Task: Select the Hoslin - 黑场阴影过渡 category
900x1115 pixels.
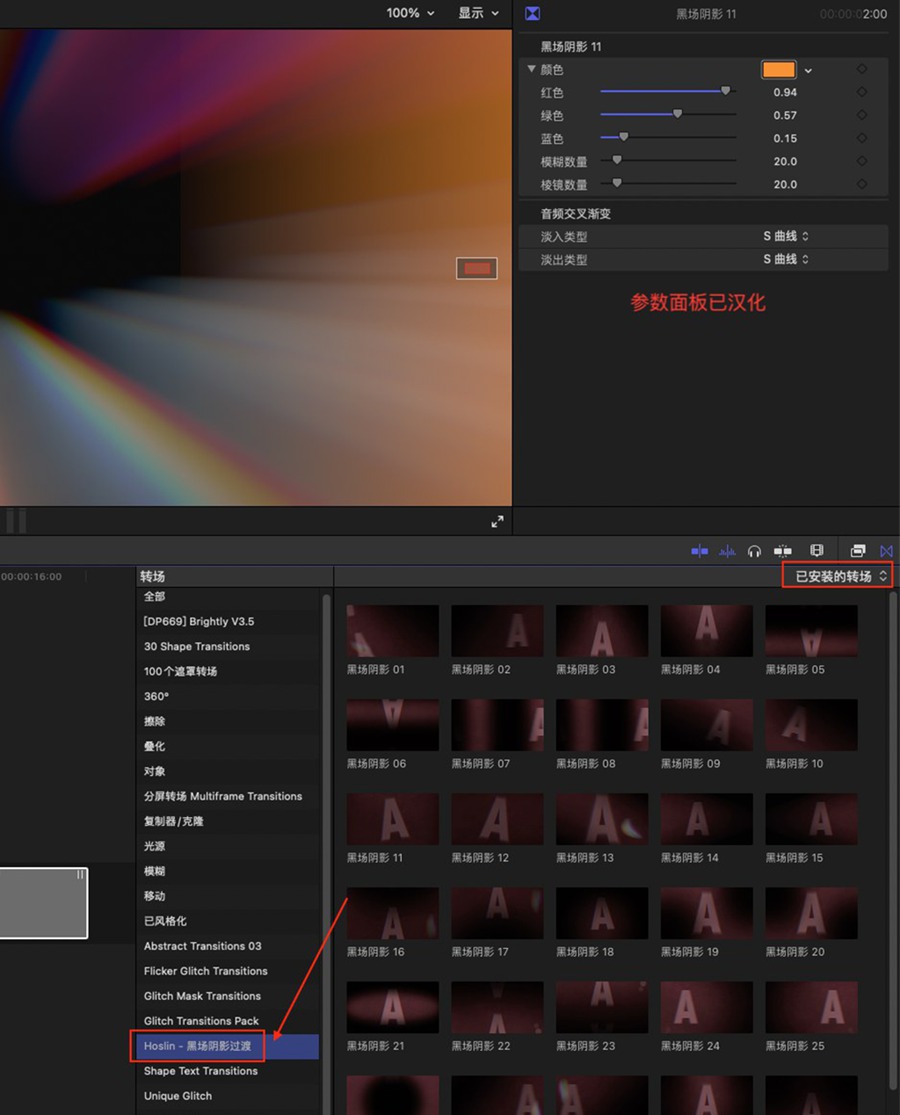Action: [197, 1045]
